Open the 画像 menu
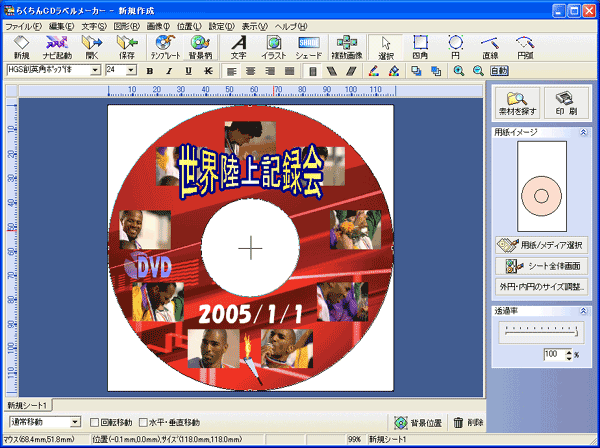This screenshot has height=448, width=600. coord(158,26)
